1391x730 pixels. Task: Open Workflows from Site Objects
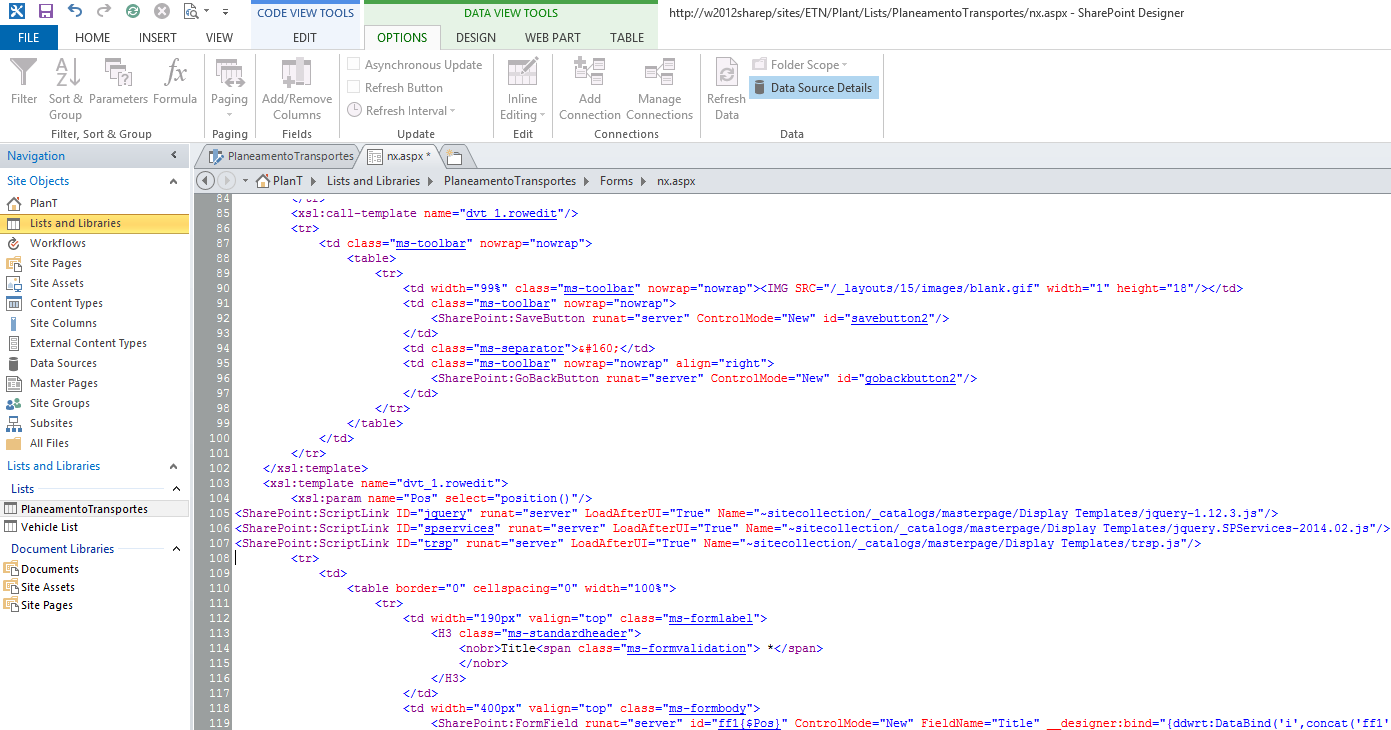61,242
